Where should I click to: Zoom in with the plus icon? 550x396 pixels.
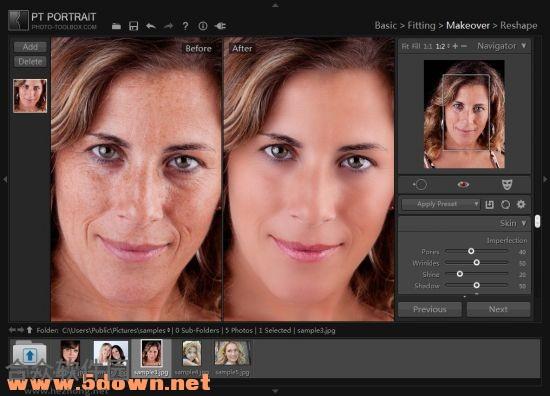[x=455, y=46]
